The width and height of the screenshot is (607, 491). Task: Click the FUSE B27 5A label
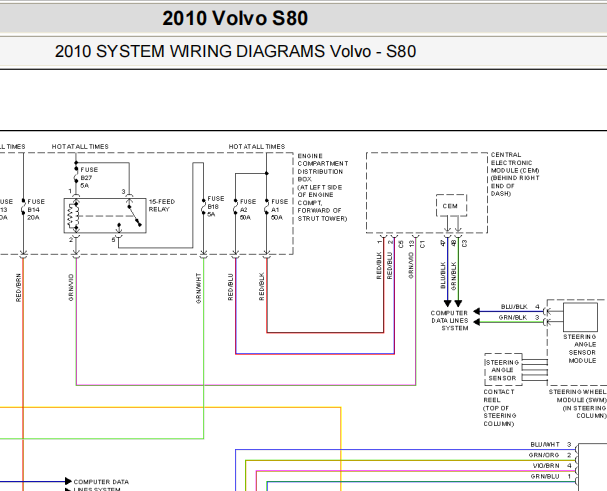tap(89, 177)
